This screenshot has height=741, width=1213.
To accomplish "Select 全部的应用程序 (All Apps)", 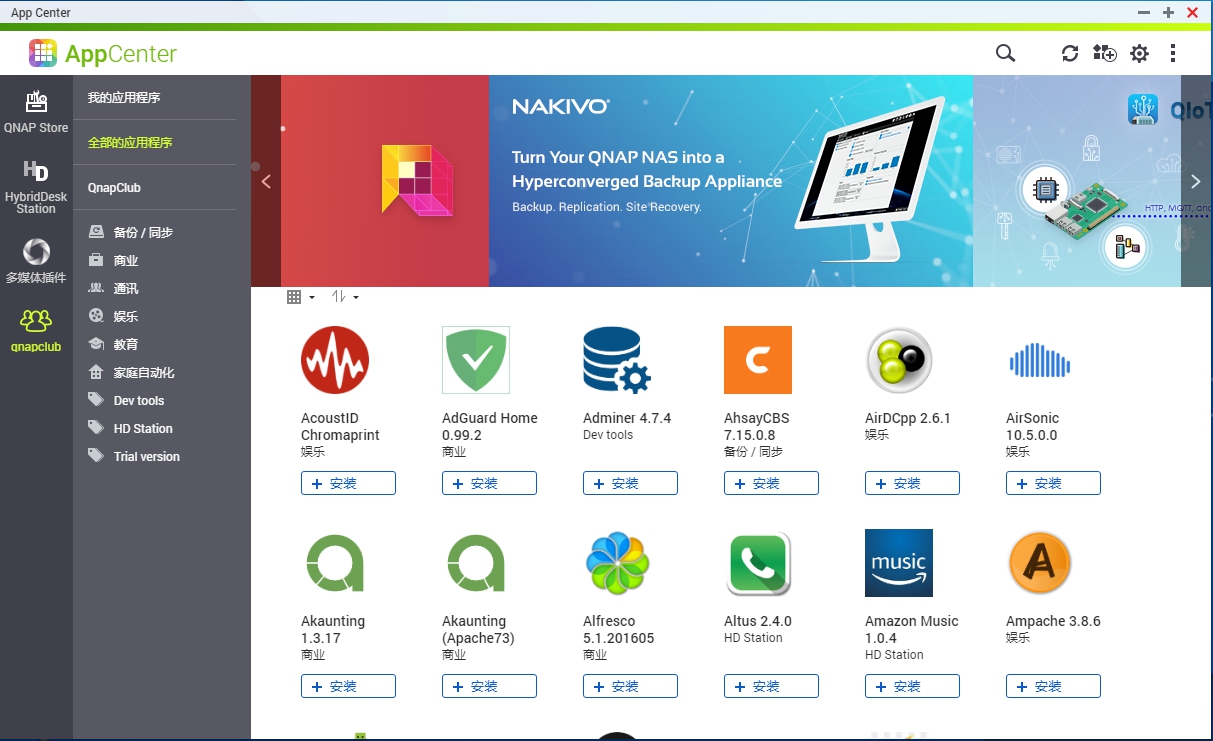I will (130, 143).
